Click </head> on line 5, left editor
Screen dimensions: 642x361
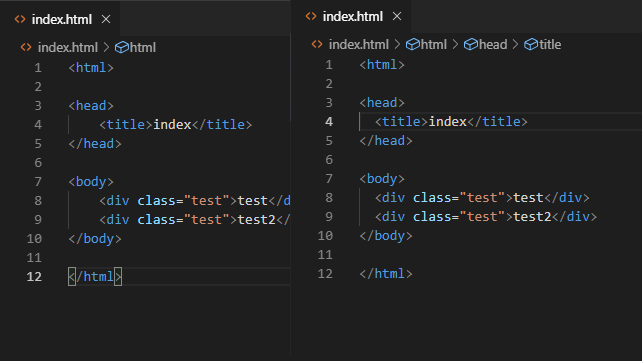pos(95,144)
